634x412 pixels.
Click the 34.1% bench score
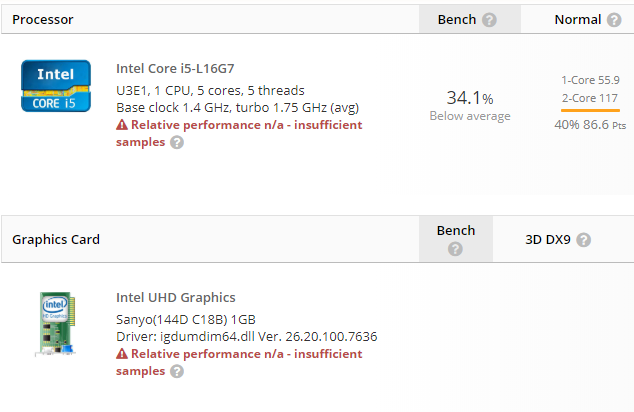click(x=469, y=98)
